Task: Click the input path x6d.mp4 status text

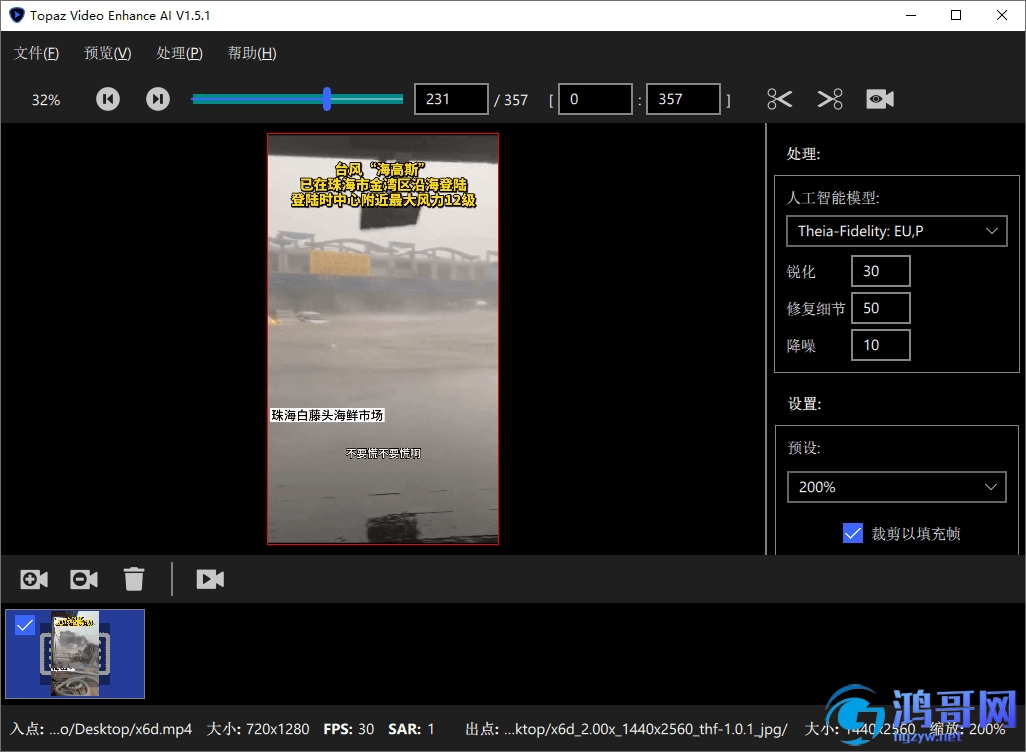Action: (101, 729)
